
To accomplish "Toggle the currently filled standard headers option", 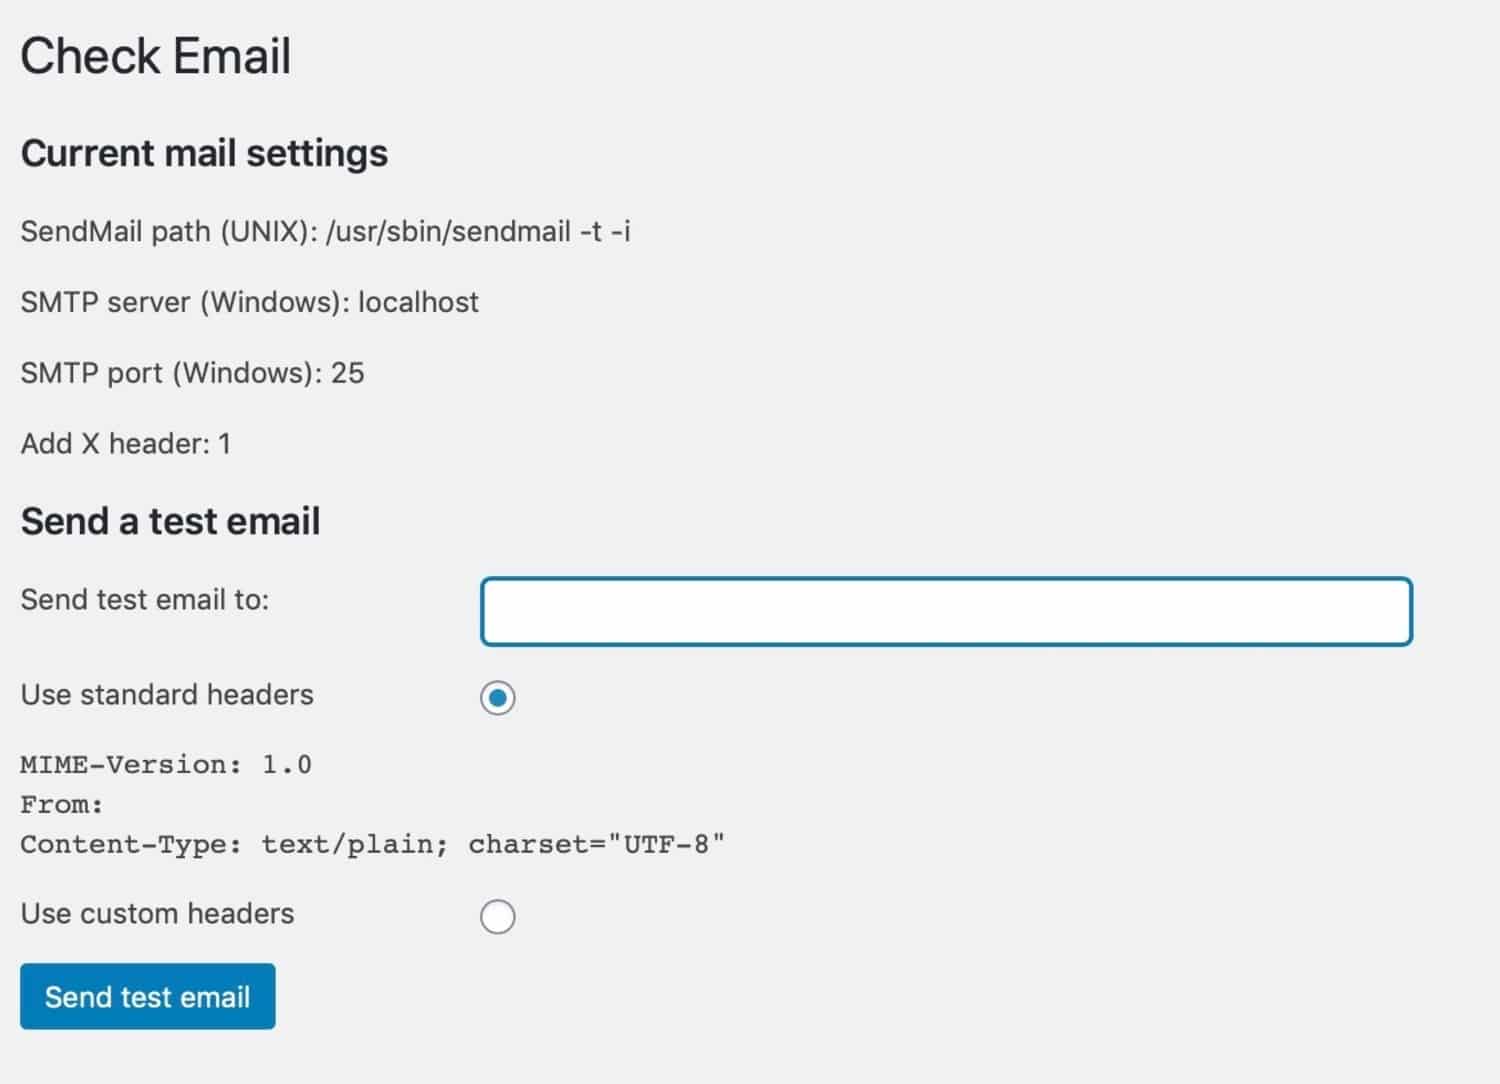I will point(498,698).
